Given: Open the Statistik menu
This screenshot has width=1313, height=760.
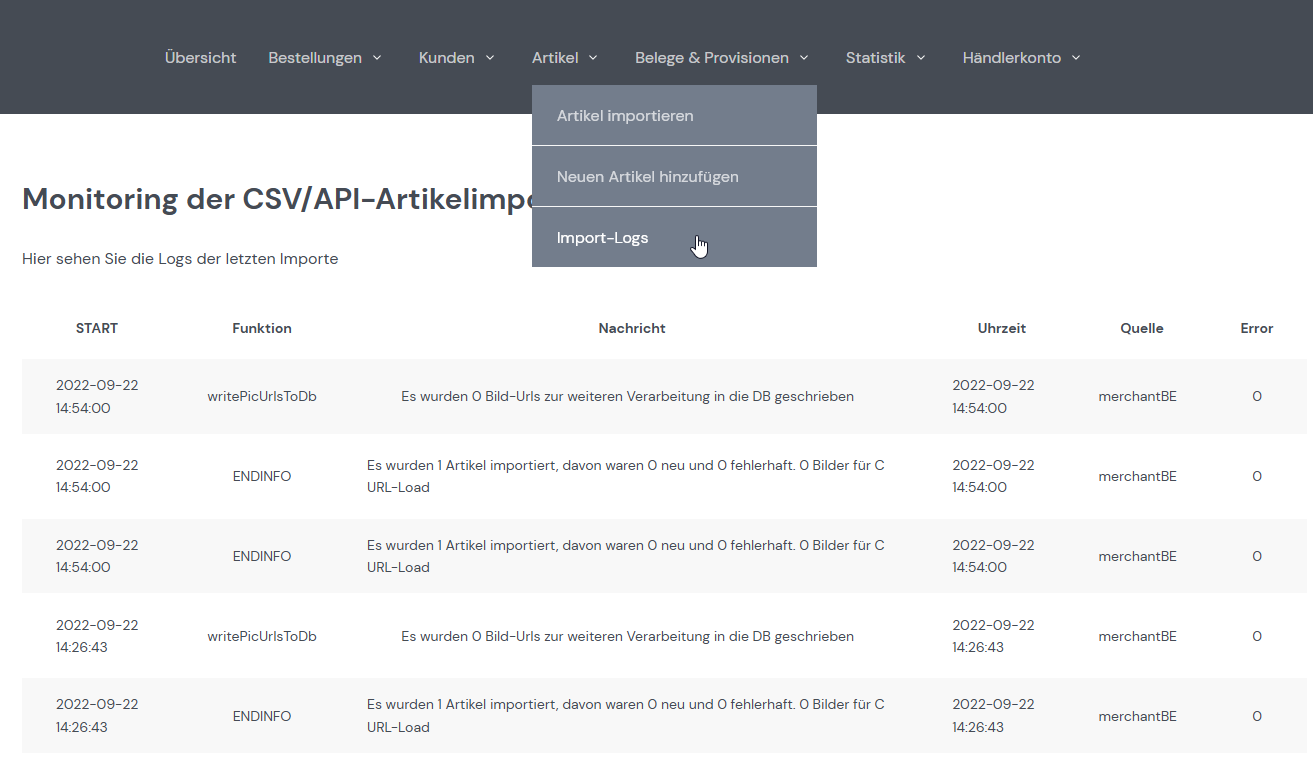Looking at the screenshot, I should coord(875,58).
